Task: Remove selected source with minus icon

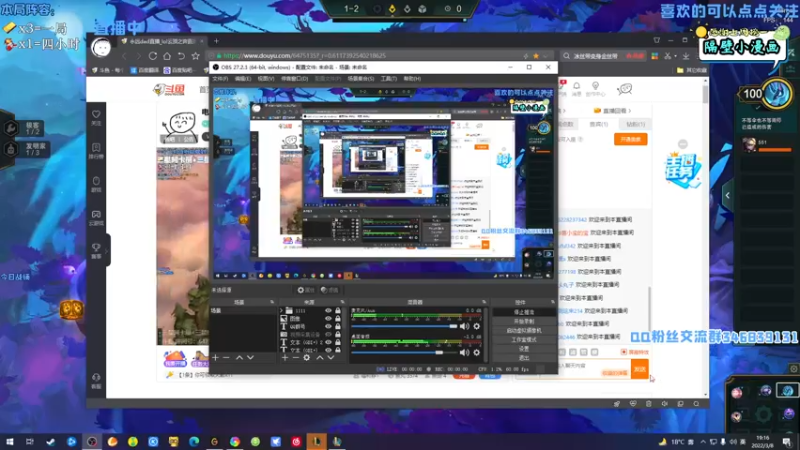Action: click(295, 358)
